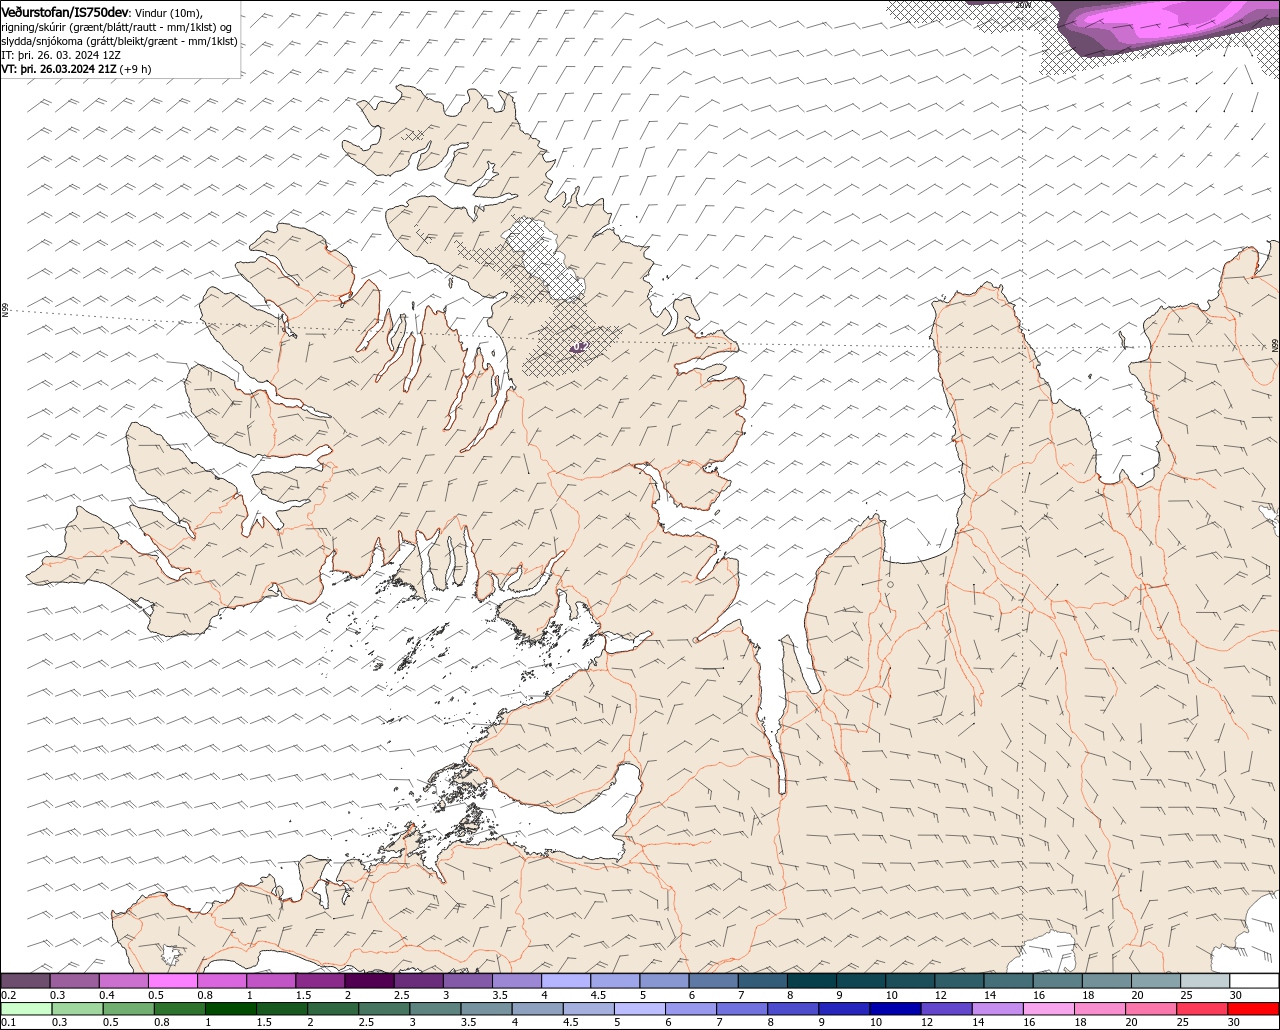Click the Veðurstofan/IS750dev title text
The width and height of the screenshot is (1280, 1030).
point(65,11)
